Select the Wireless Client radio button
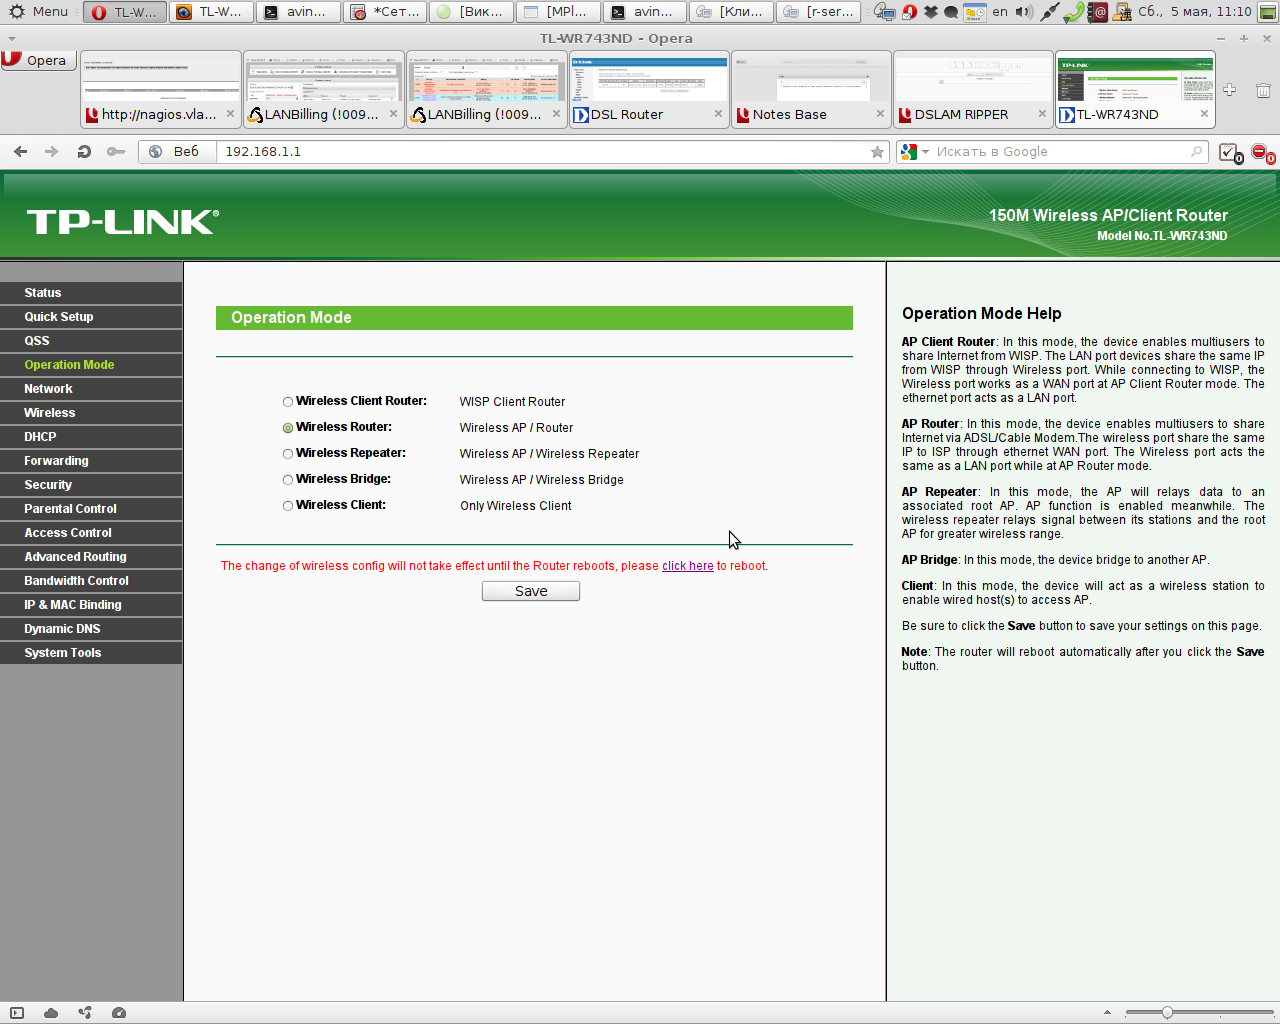This screenshot has height=1024, width=1280. (x=288, y=506)
